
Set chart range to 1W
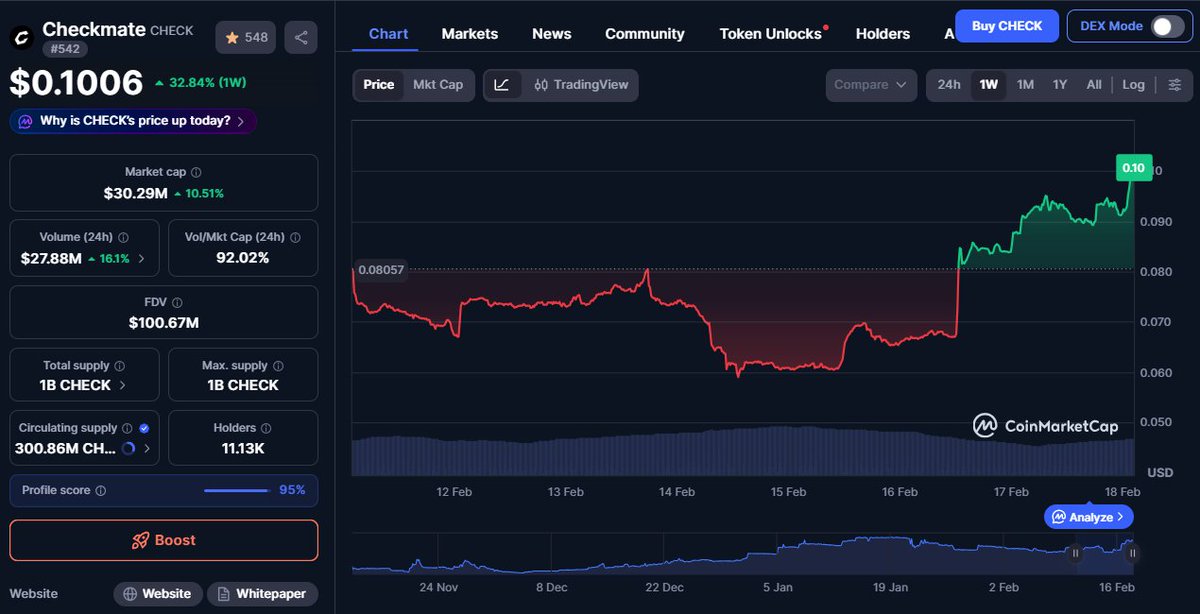989,85
